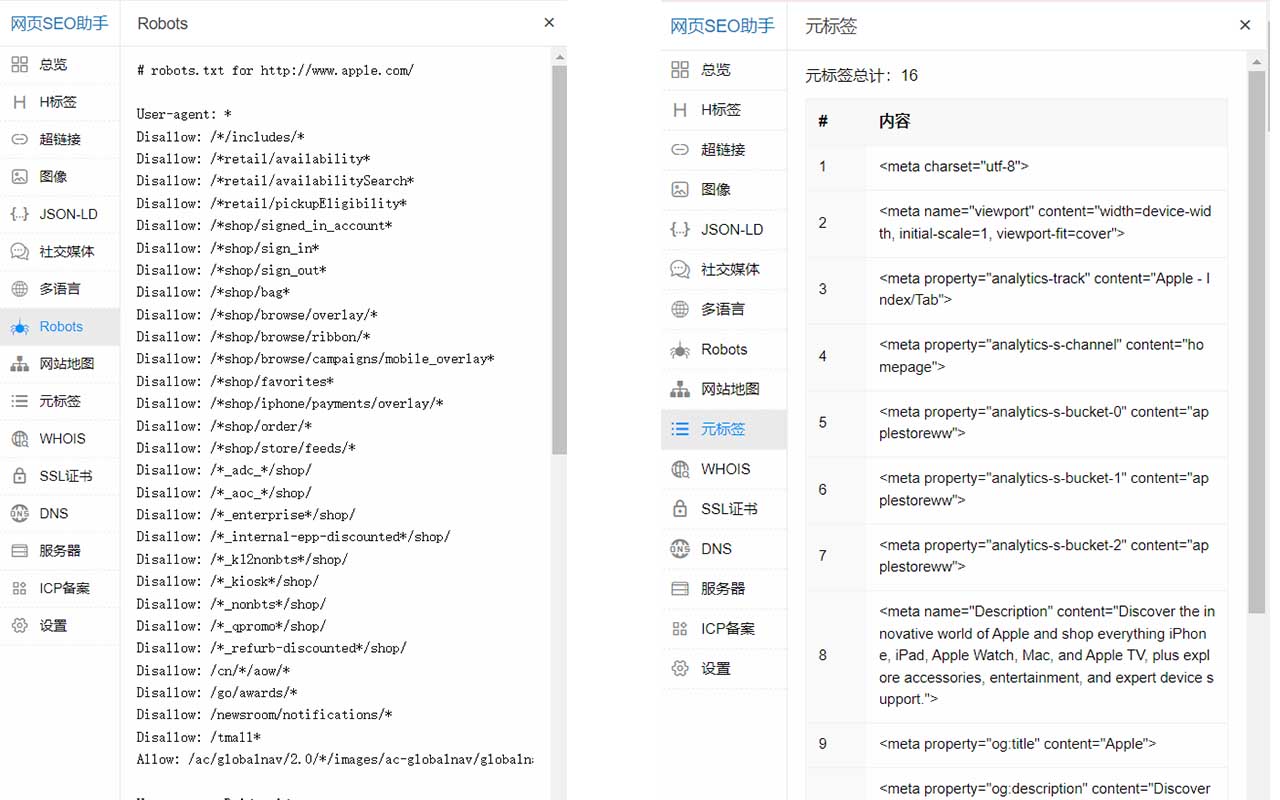
Task: Select the 多语言 sidebar icon
Action: point(60,289)
